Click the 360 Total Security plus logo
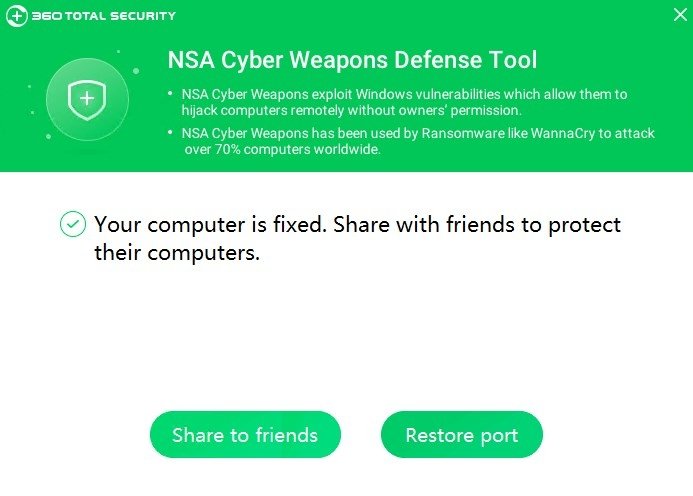Screen dimensions: 693x496 (16, 16)
